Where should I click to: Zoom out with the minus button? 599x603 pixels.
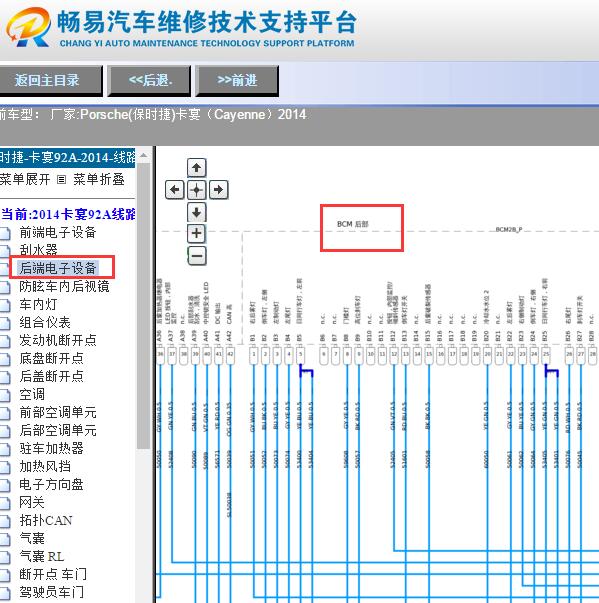click(x=196, y=256)
